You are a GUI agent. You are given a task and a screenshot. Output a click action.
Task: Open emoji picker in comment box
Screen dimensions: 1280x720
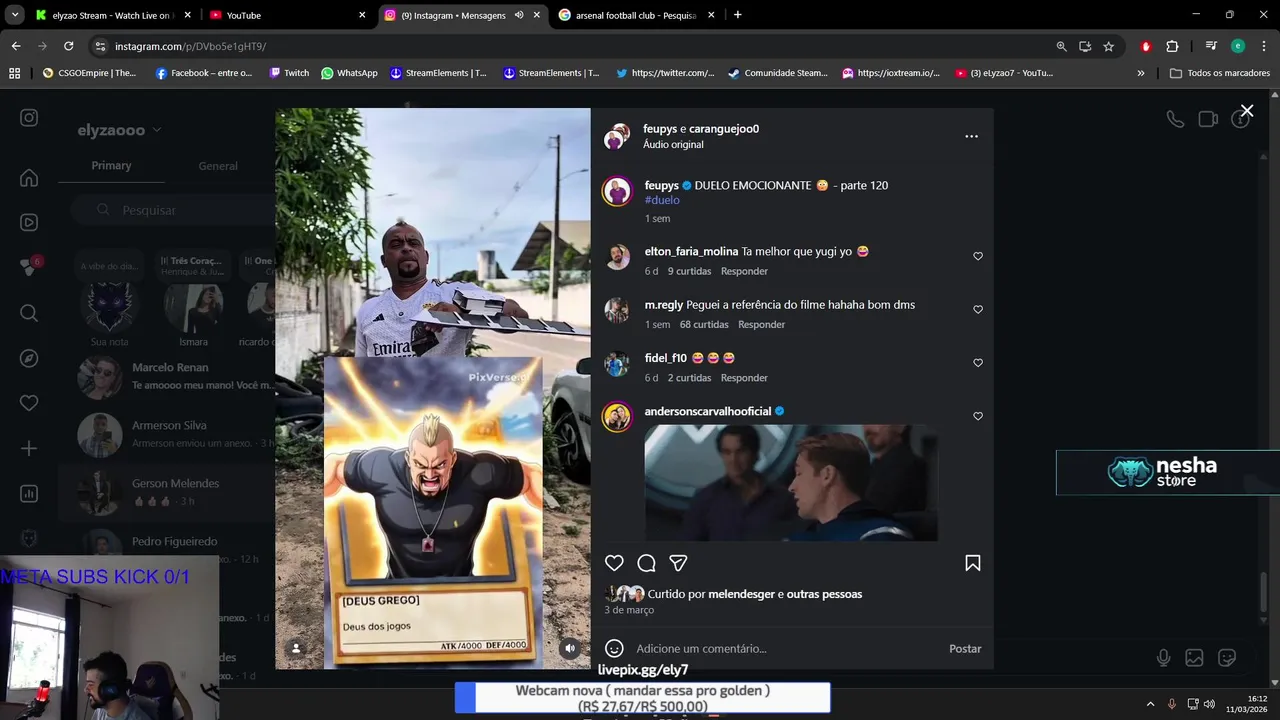click(x=615, y=648)
